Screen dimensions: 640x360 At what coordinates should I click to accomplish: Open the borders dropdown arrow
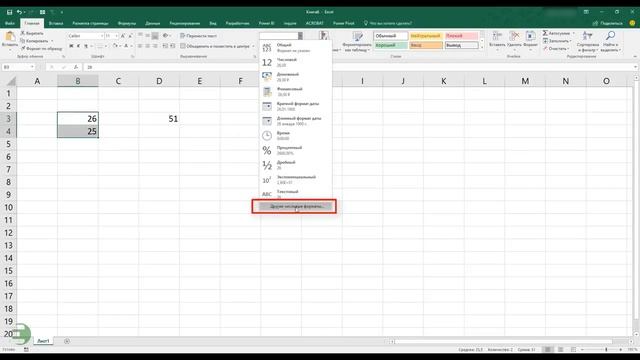coord(107,46)
